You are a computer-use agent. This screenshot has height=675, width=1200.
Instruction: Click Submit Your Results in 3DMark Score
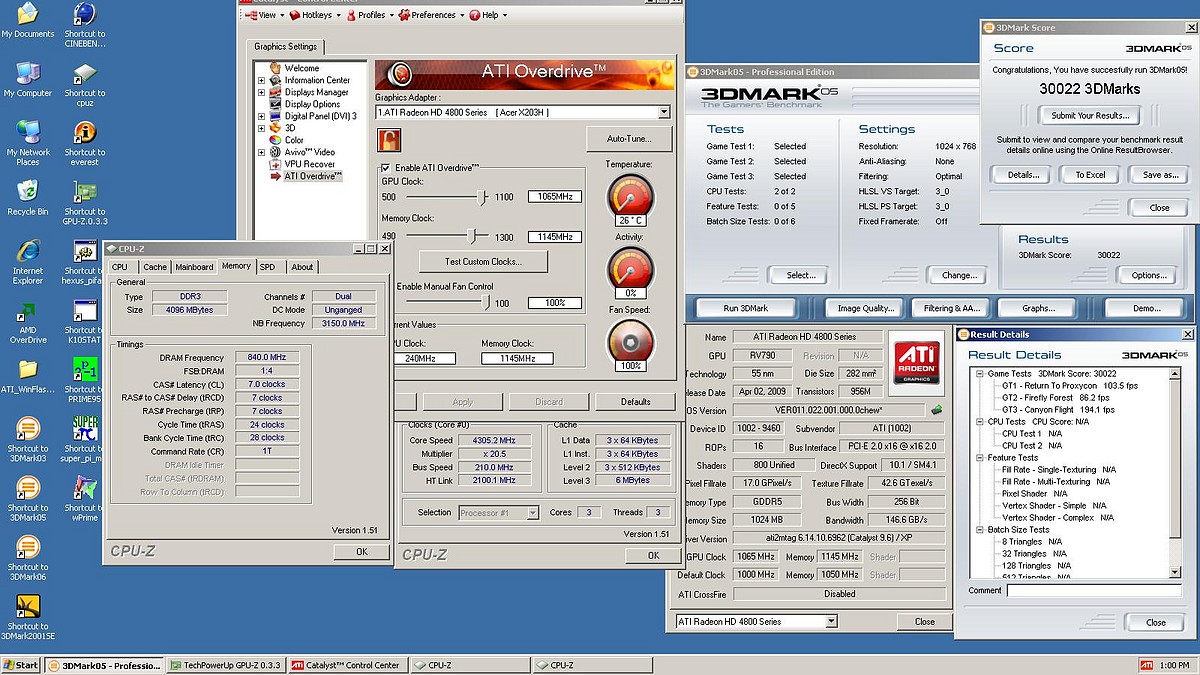[1090, 116]
